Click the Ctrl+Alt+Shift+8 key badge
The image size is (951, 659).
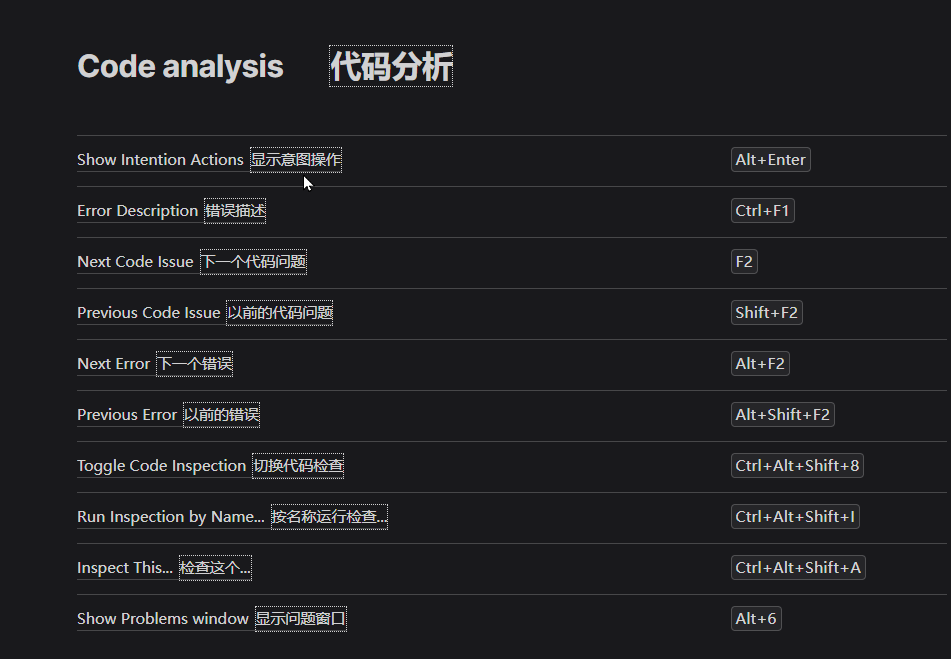(797, 466)
